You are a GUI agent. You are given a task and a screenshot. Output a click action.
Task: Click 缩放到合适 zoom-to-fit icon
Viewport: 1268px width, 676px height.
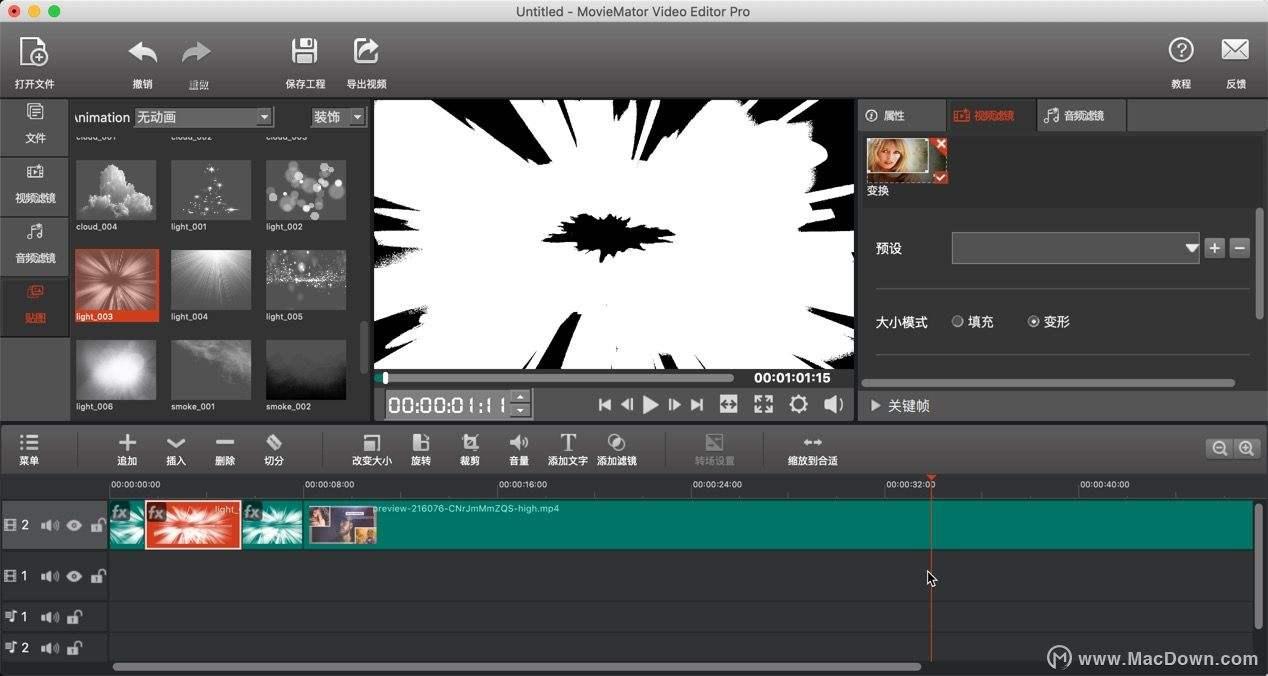812,442
